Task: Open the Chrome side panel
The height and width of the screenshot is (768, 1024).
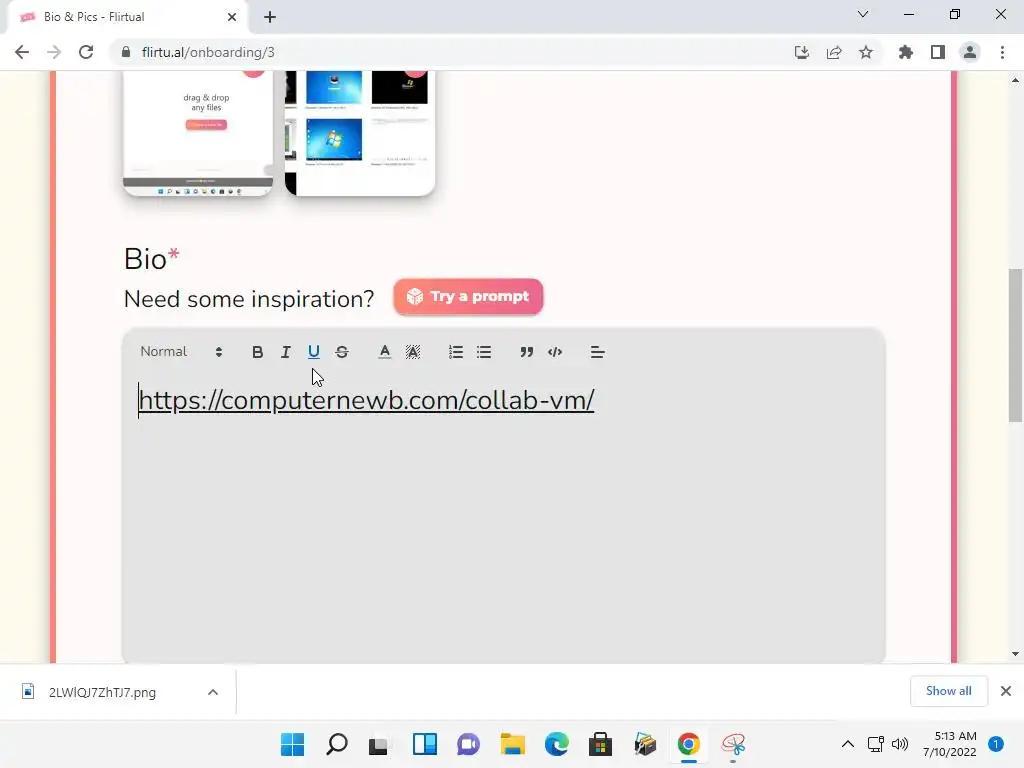Action: coord(938,52)
